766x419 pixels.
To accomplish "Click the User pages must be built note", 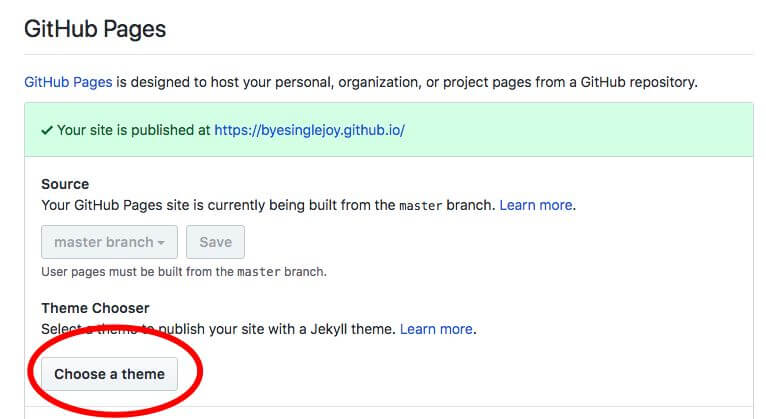I will coord(184,271).
